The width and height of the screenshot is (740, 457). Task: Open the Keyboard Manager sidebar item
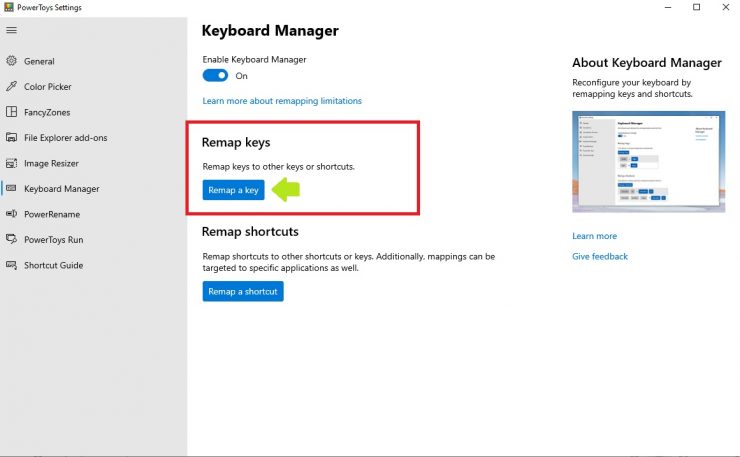[x=61, y=189]
